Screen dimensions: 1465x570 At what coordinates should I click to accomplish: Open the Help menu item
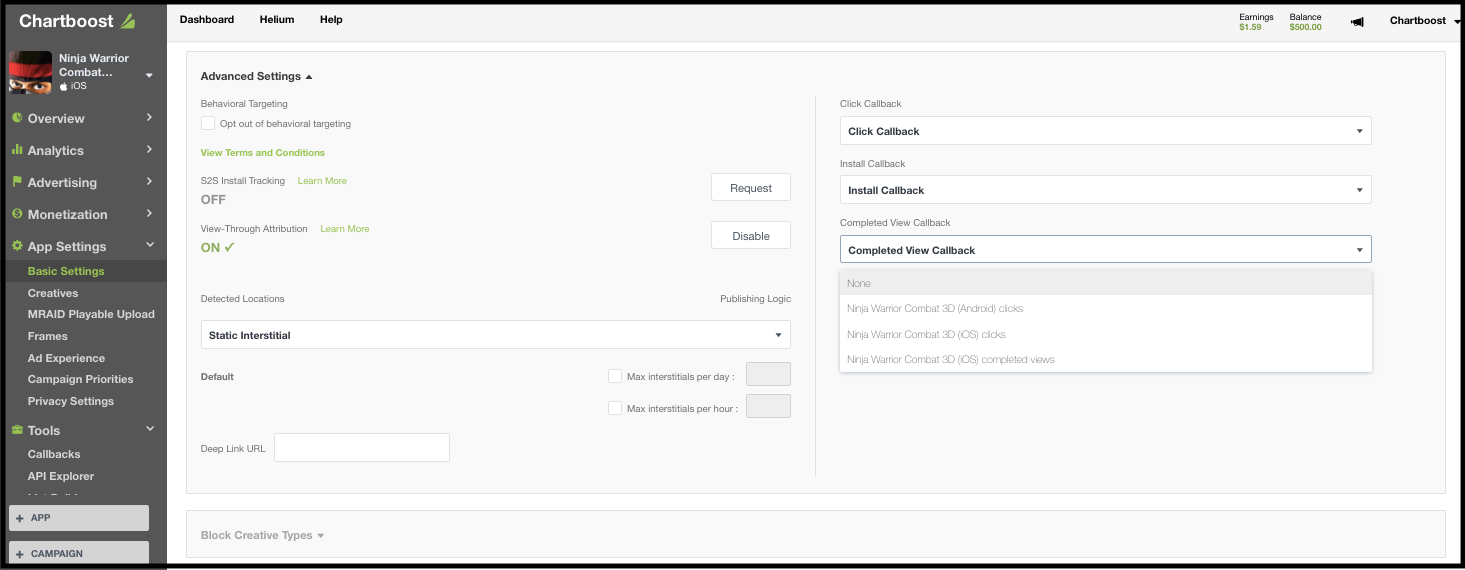(x=331, y=19)
